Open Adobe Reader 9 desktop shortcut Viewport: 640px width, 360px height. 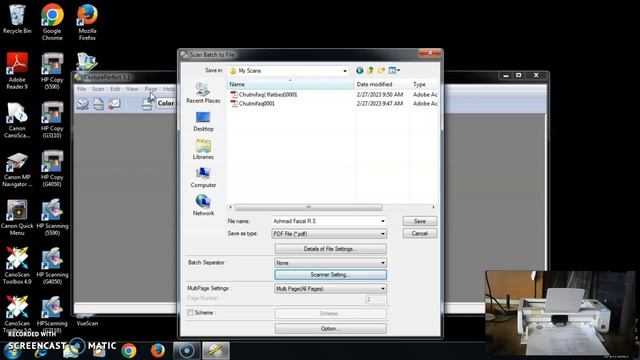coord(17,71)
